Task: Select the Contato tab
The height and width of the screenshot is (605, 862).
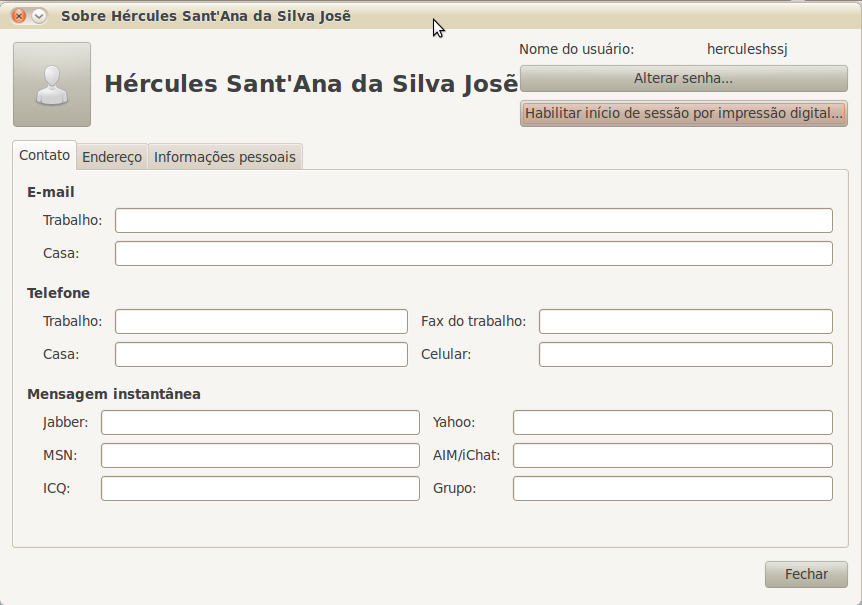Action: [x=45, y=155]
